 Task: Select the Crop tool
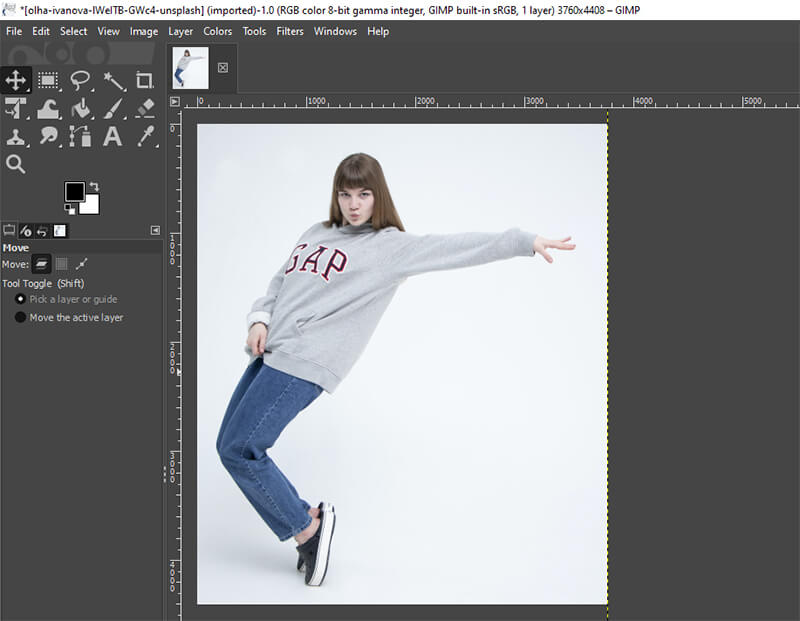(145, 80)
